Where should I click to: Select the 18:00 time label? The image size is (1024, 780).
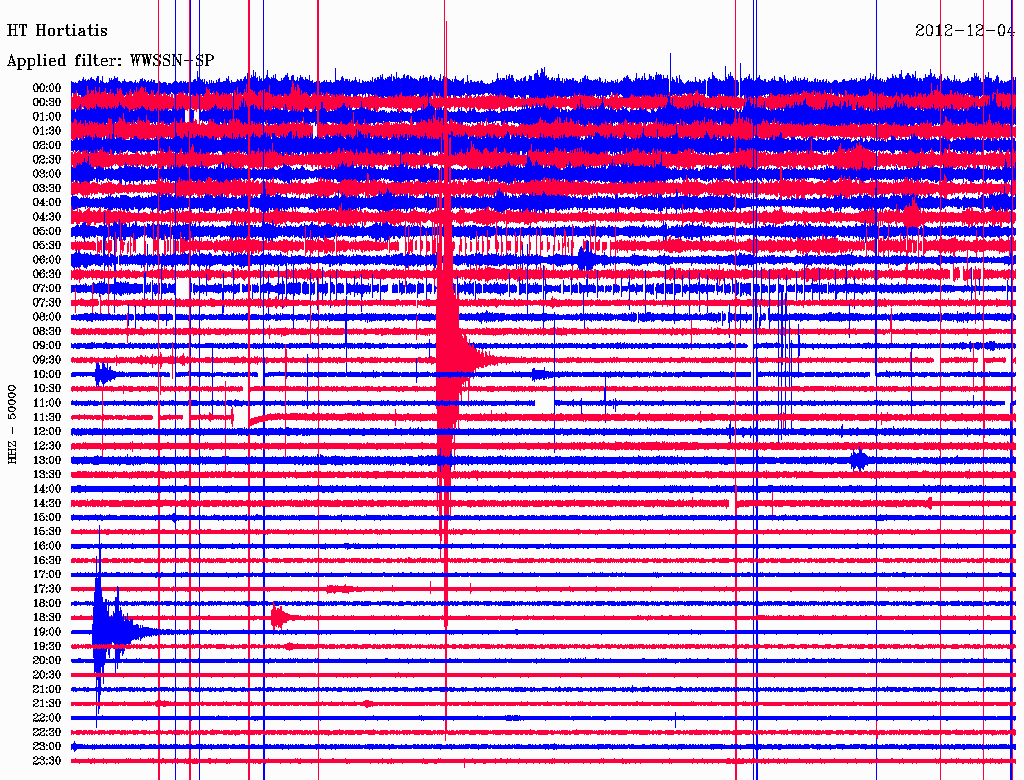point(47,604)
